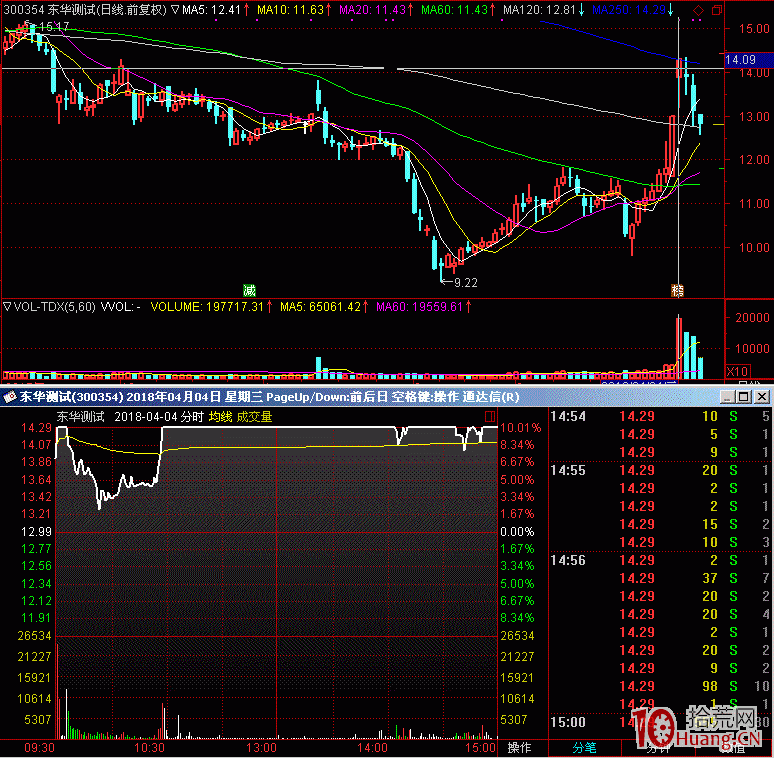Select the tick row with volume 15
The height and width of the screenshot is (758, 774).
pos(660,524)
